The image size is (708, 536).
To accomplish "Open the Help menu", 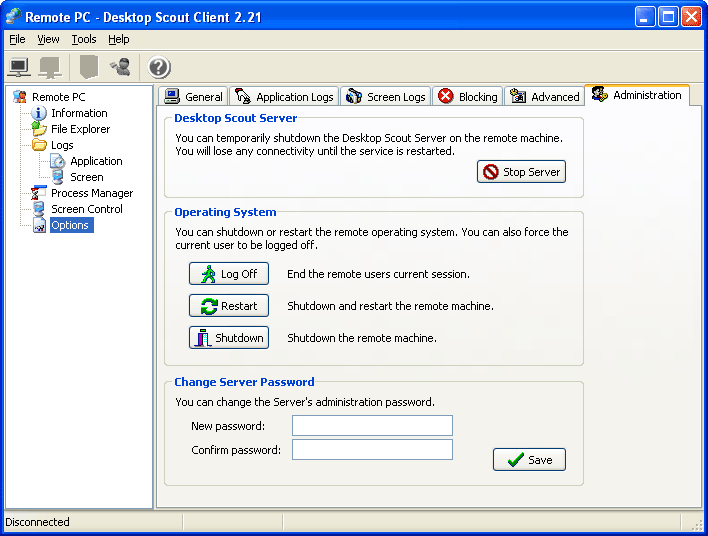I will click(x=119, y=39).
